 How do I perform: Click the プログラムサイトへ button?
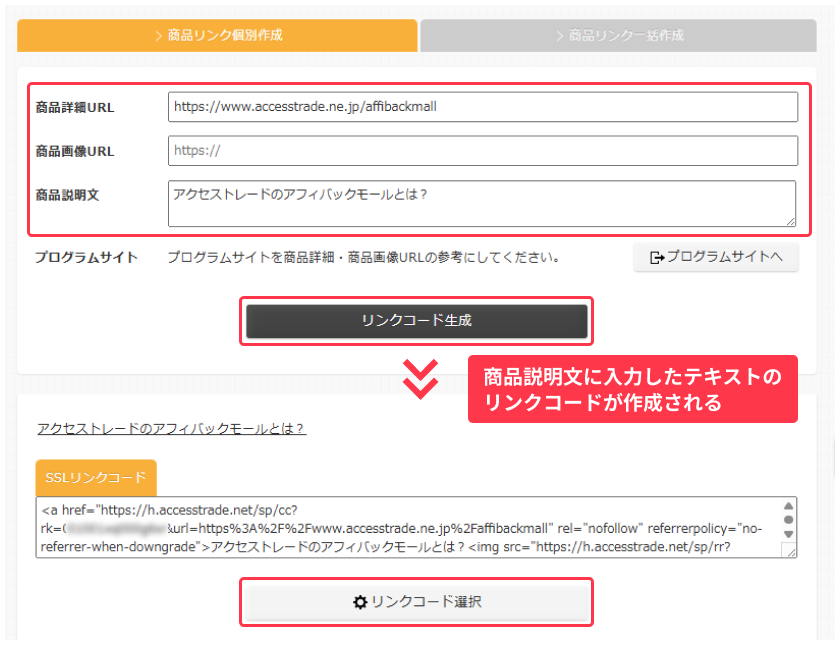(716, 257)
